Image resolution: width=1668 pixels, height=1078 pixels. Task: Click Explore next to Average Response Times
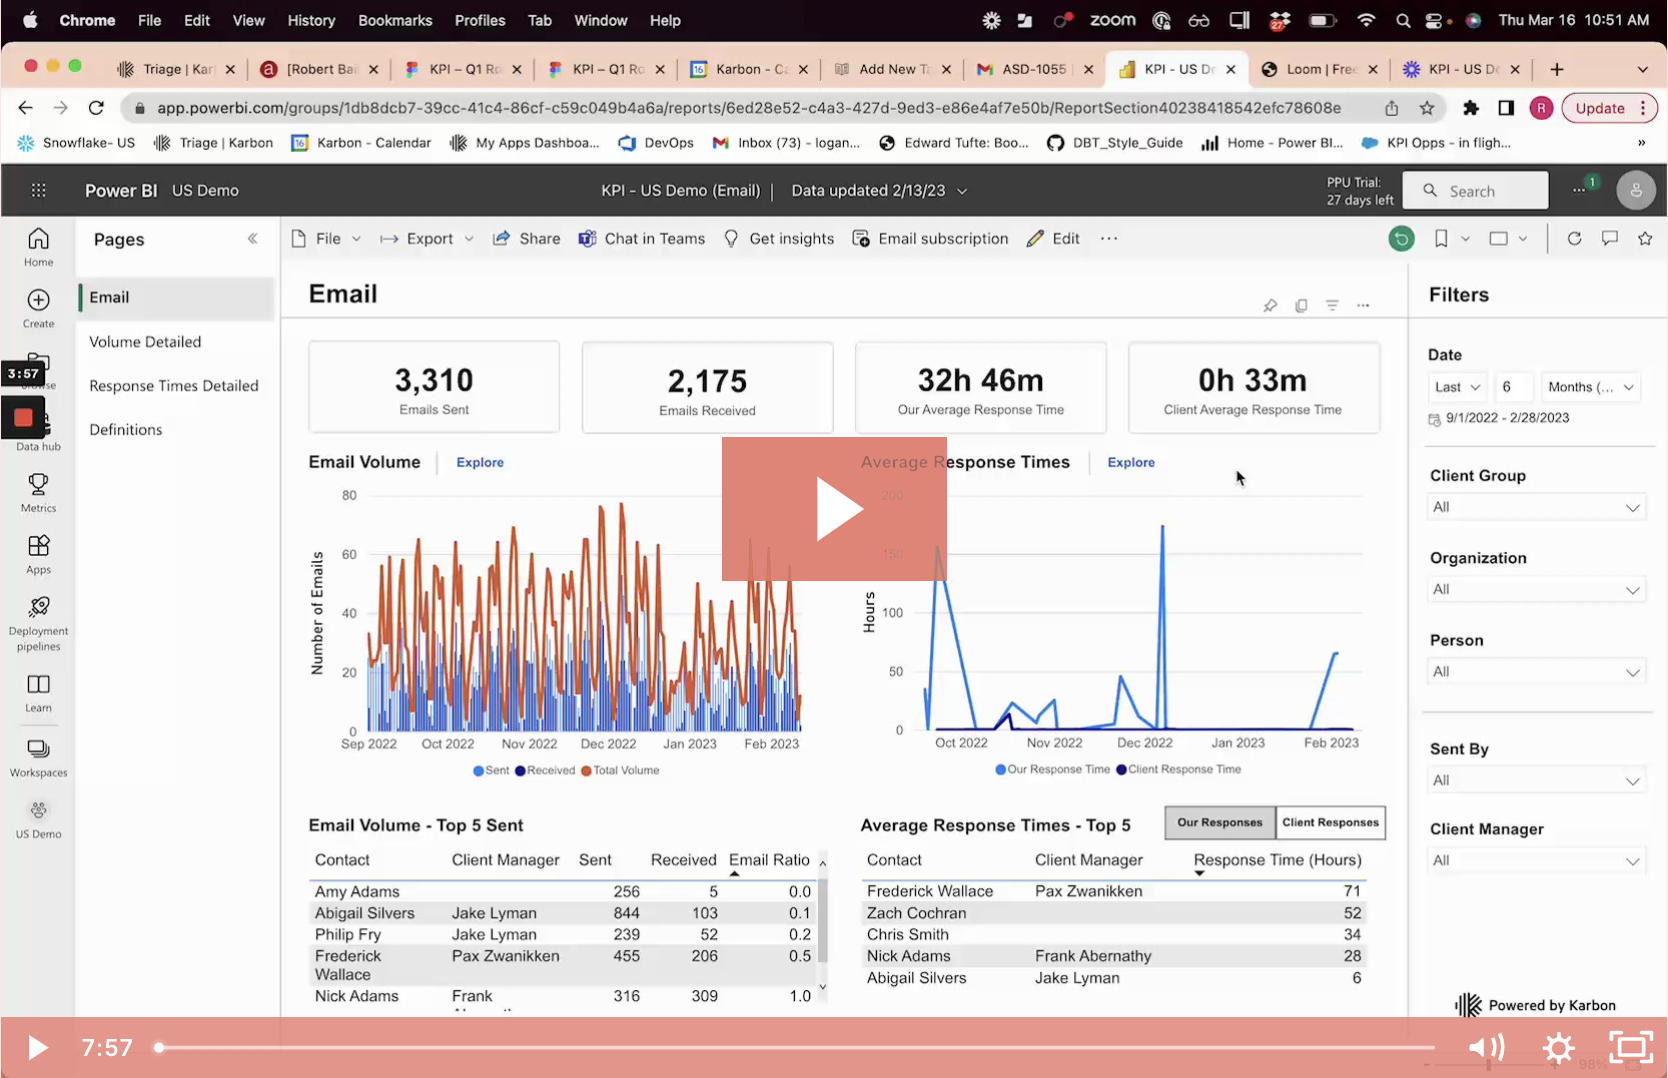coord(1131,463)
